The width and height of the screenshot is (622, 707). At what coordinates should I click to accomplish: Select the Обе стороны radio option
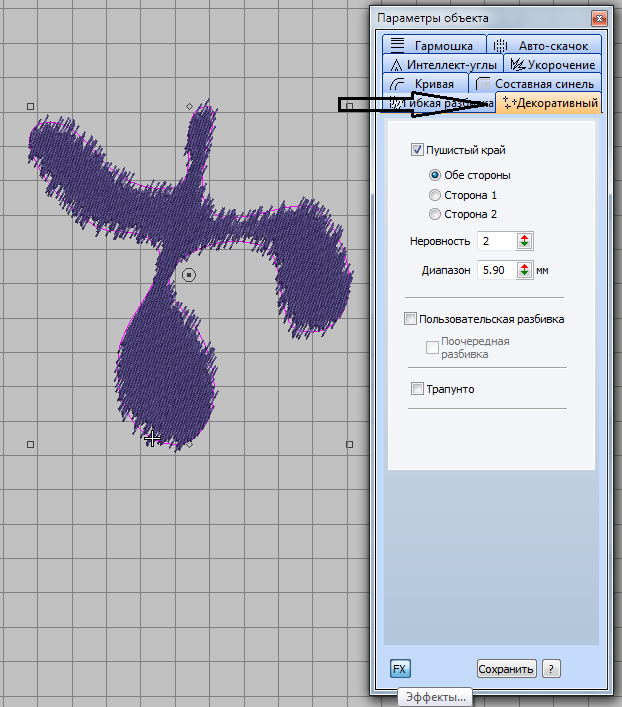(x=435, y=175)
